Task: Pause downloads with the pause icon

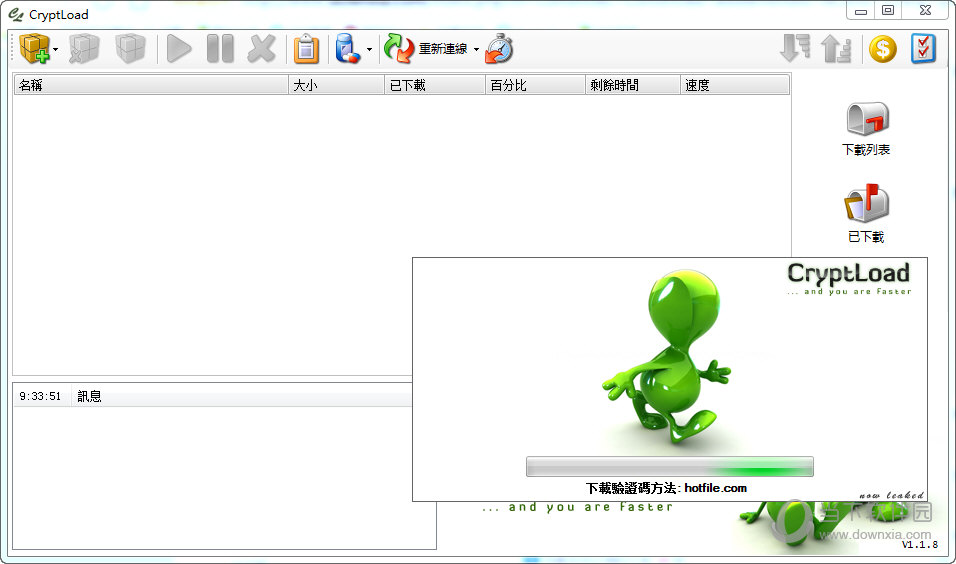Action: (220, 49)
